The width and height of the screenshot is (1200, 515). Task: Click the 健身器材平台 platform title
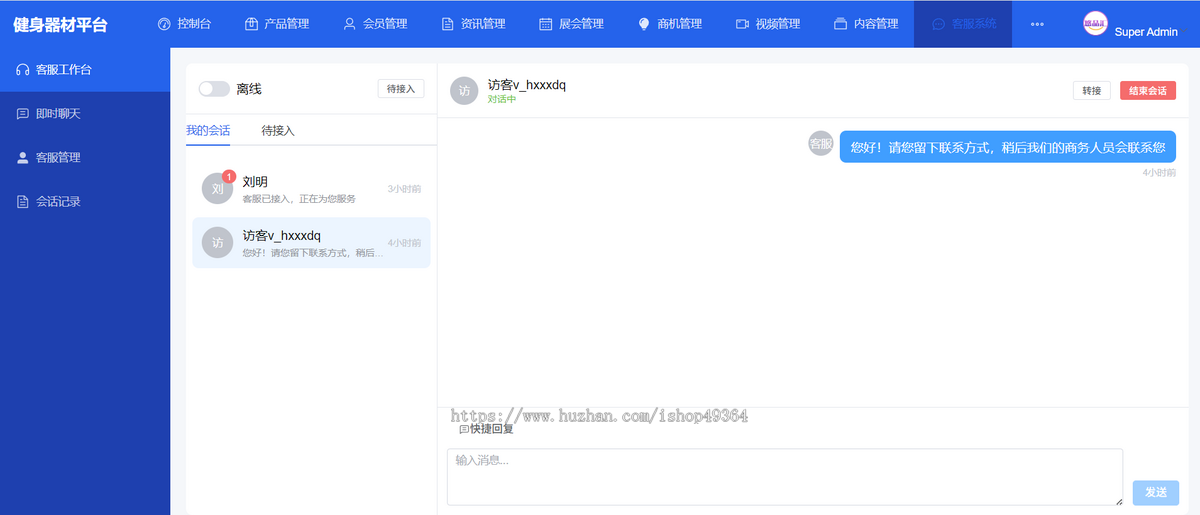[60, 25]
